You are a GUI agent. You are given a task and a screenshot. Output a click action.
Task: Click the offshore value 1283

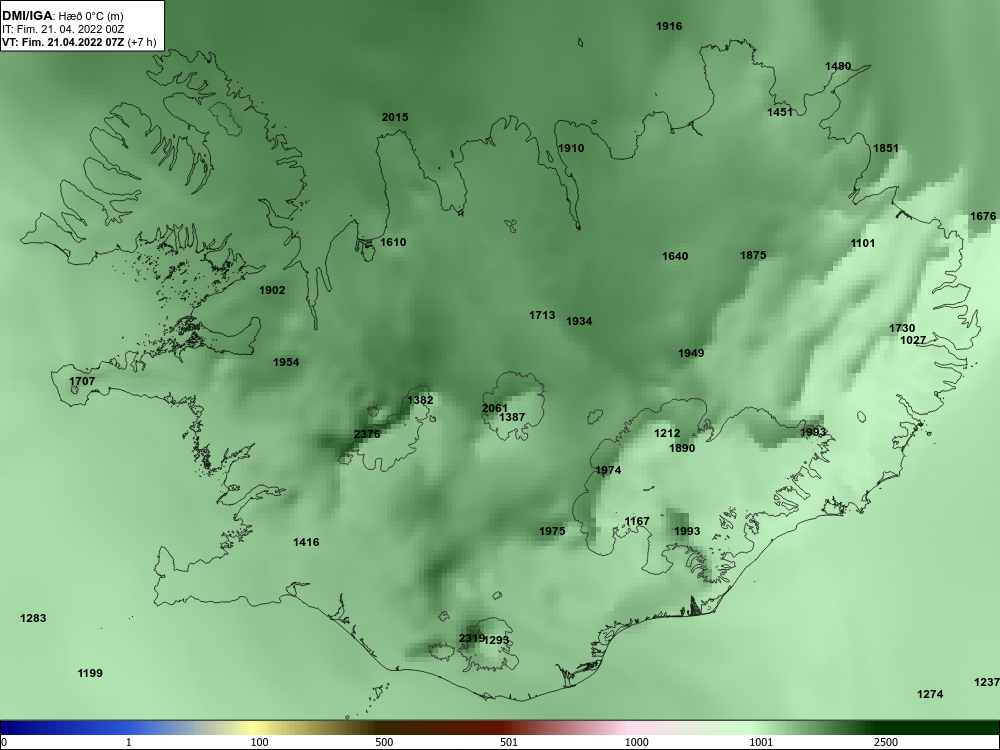click(33, 618)
